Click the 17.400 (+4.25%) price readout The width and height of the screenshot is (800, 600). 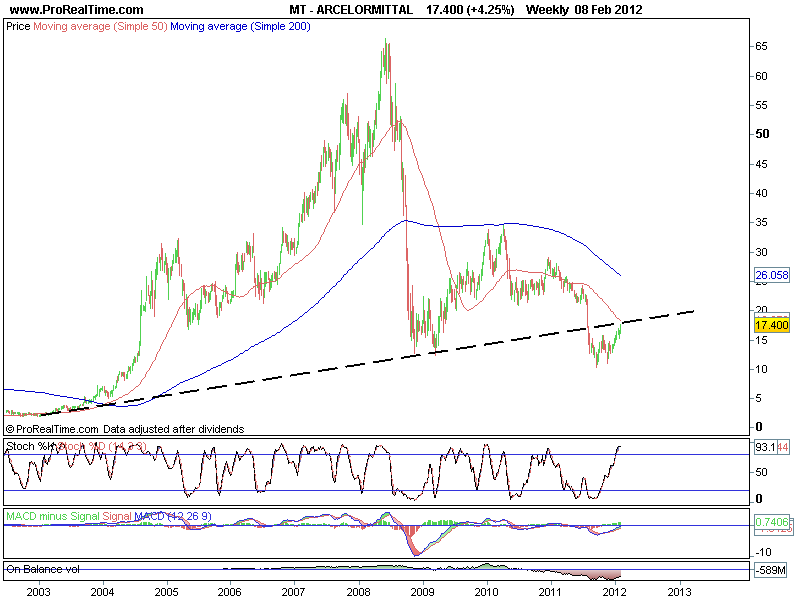(470, 10)
